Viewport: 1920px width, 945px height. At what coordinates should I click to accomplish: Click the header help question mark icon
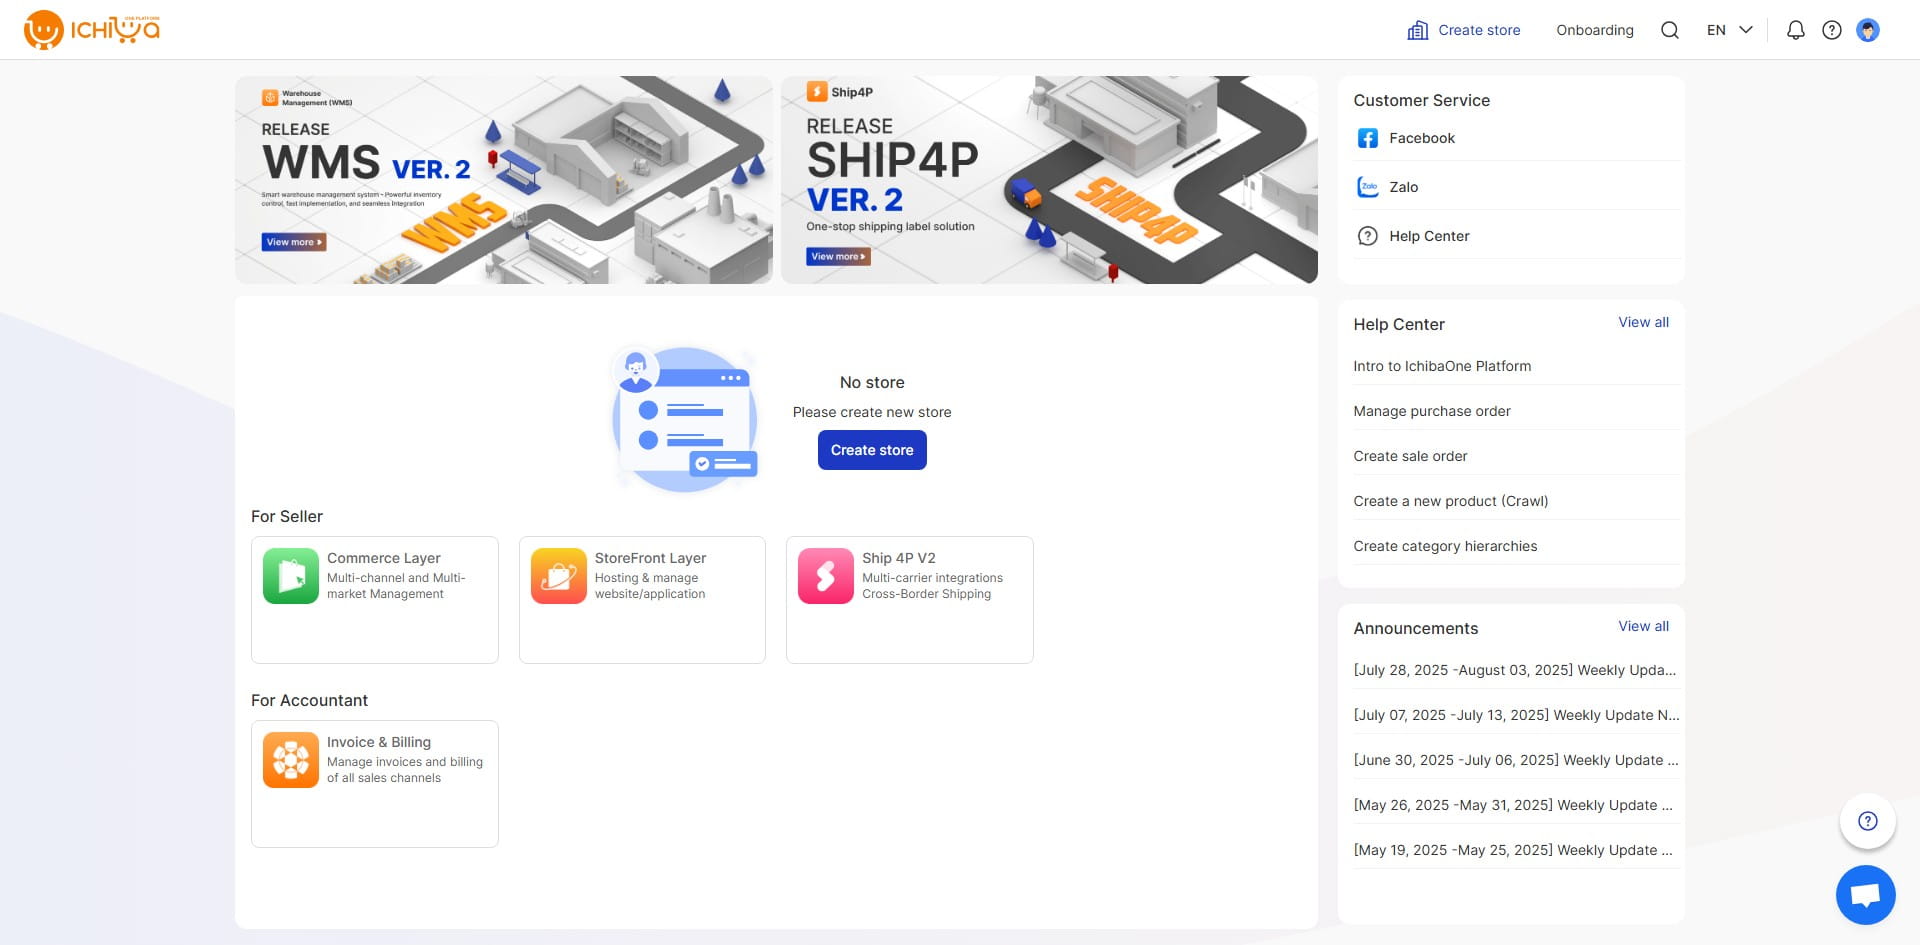point(1831,30)
